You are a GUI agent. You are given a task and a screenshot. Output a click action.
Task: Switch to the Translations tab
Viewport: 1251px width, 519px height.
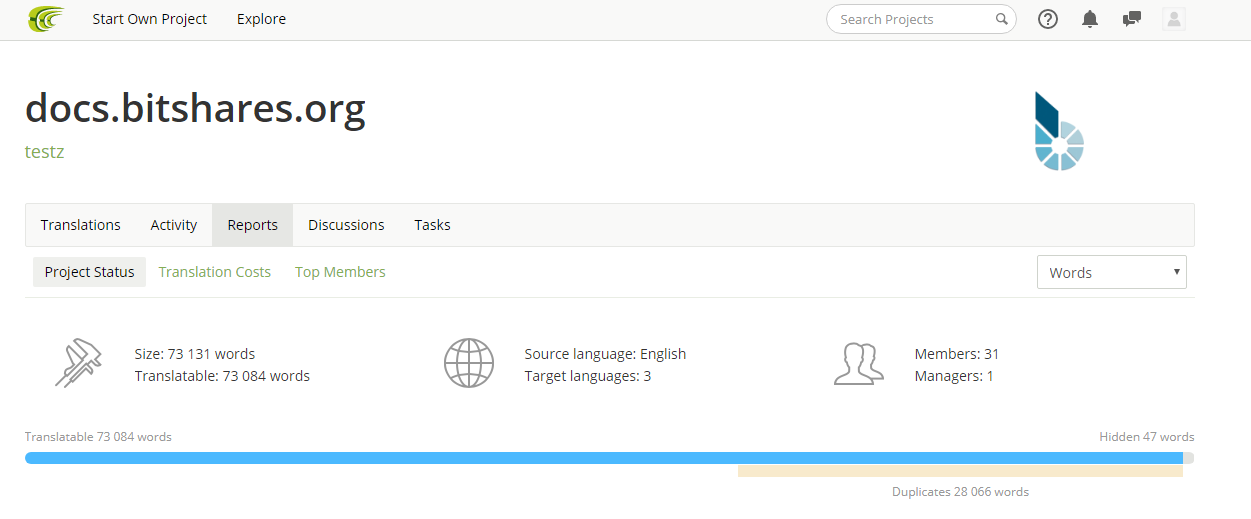pos(81,225)
